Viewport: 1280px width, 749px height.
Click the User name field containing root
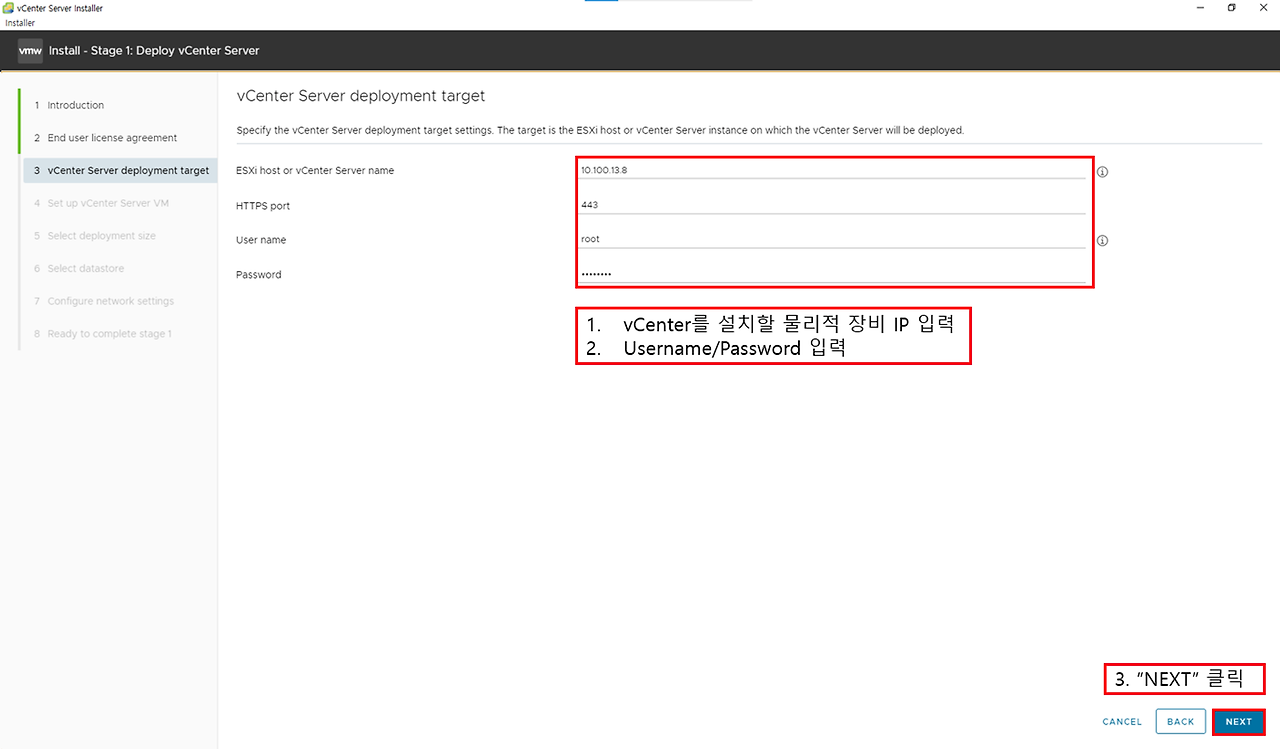pos(833,240)
